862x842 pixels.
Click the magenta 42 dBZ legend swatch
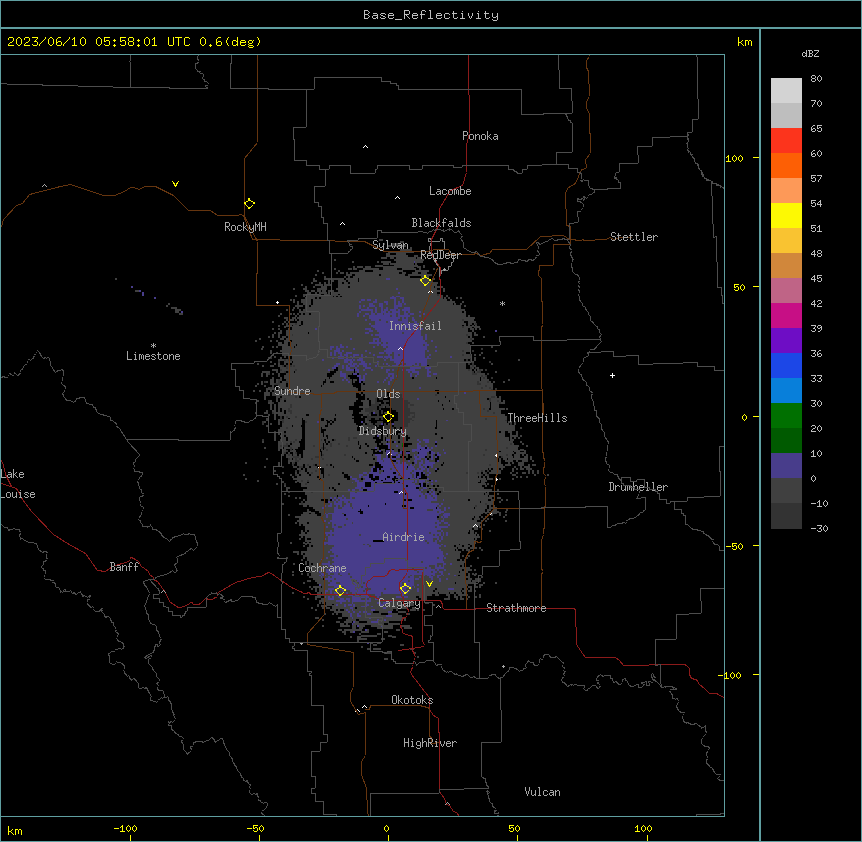[x=787, y=315]
